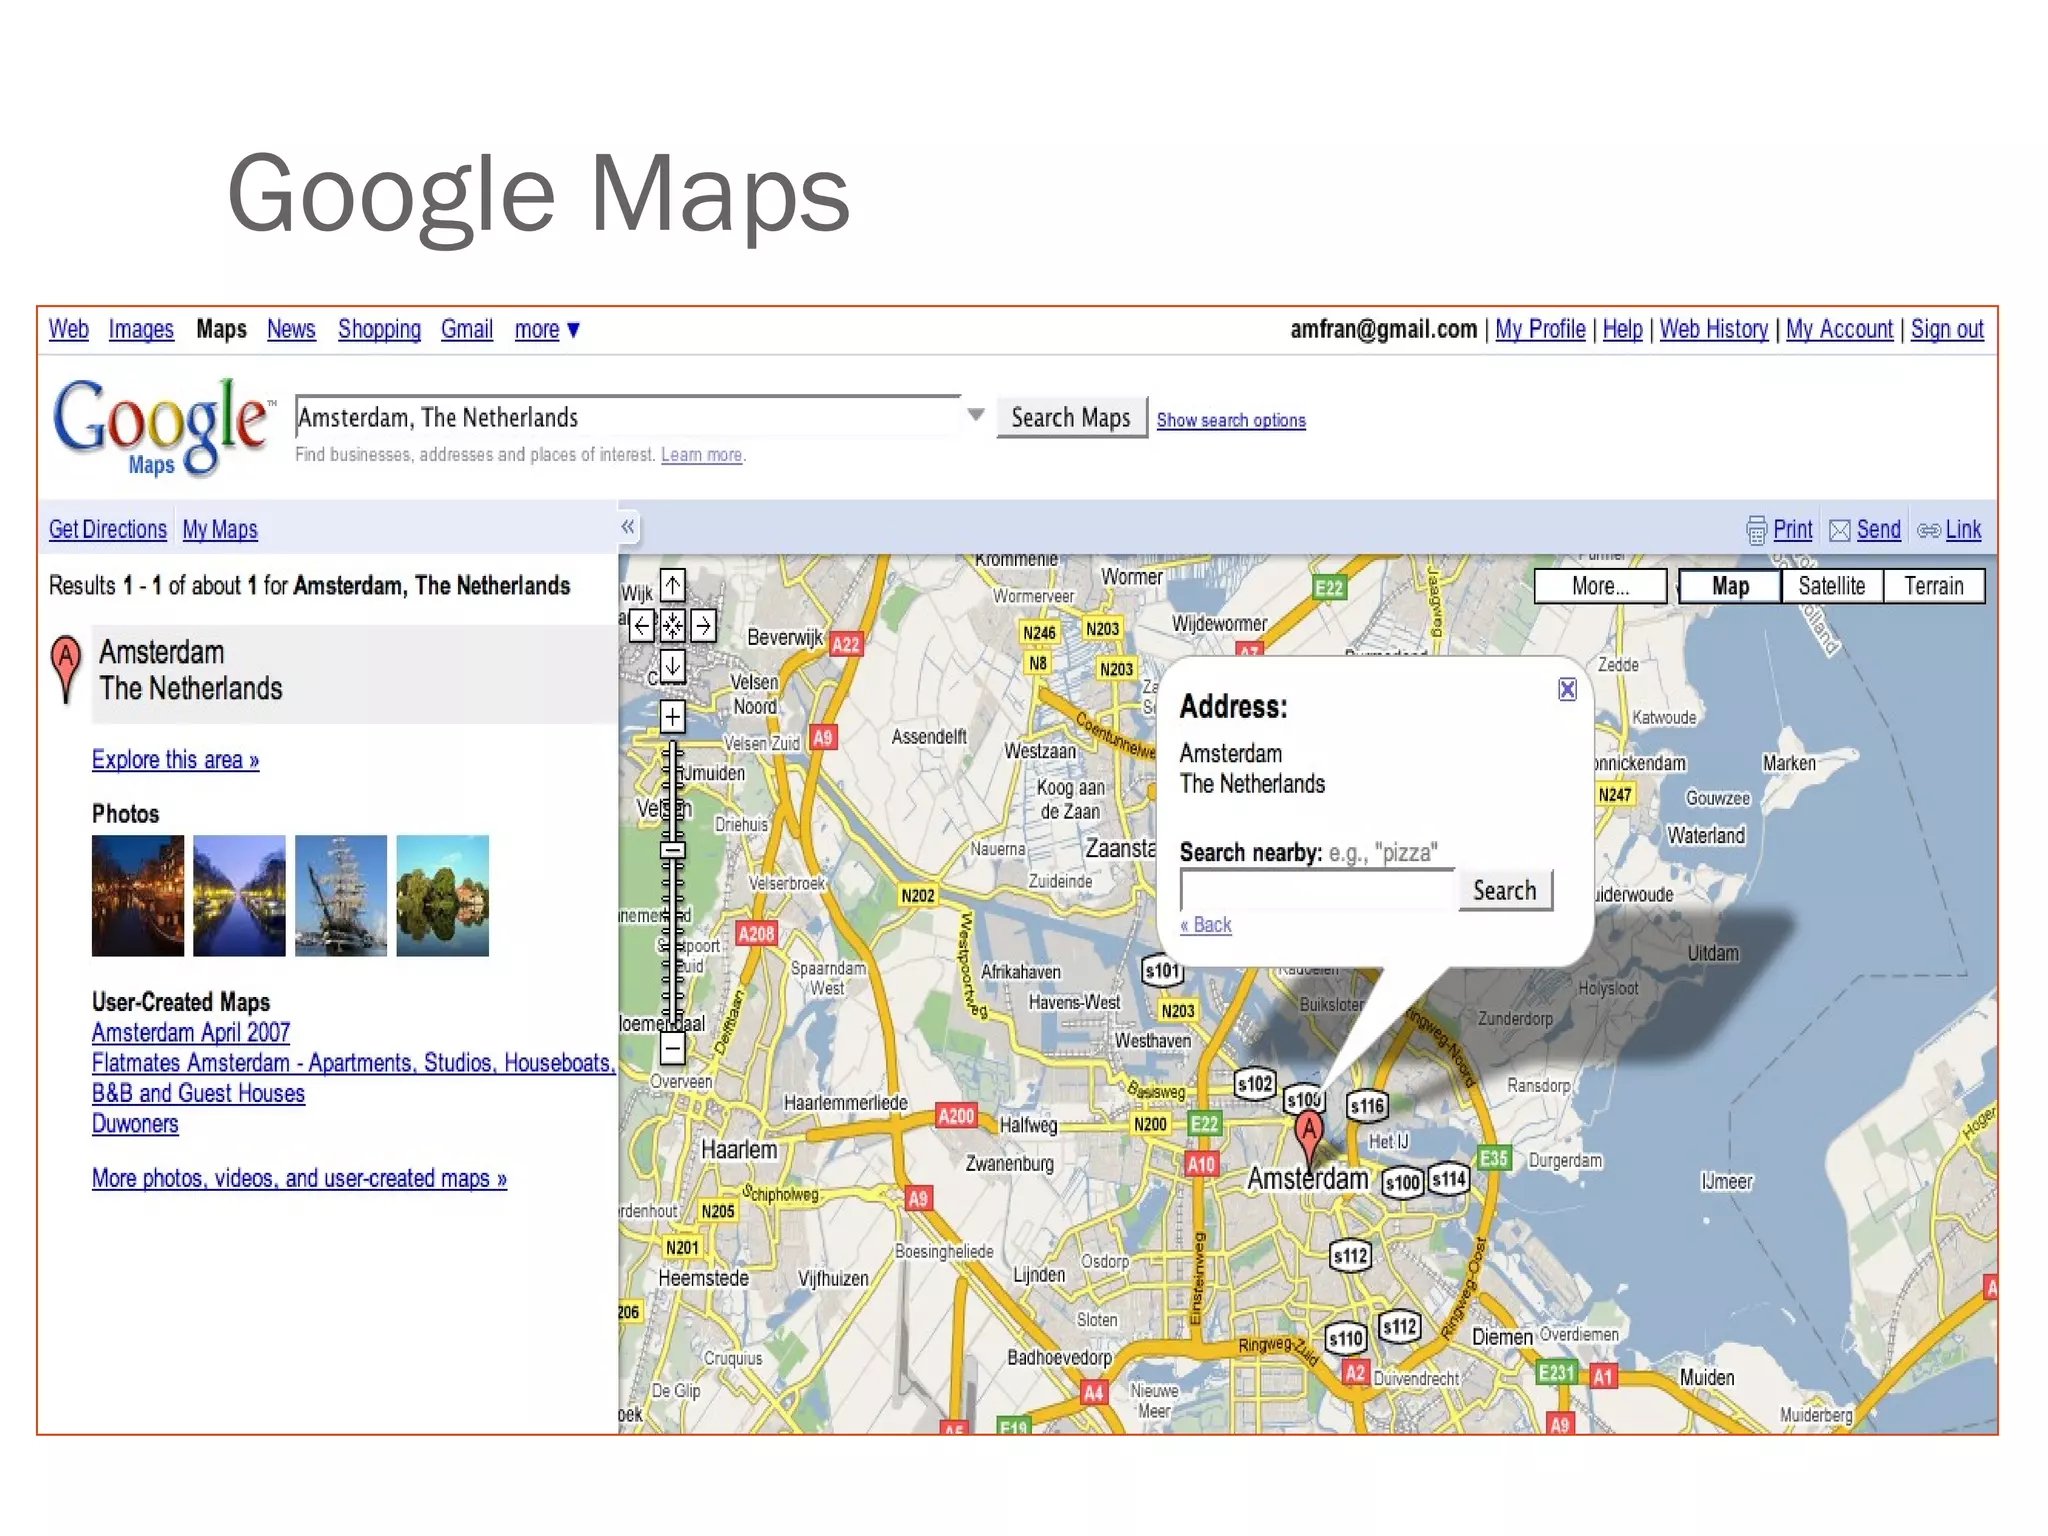Open B&B and Guest Houses link
The image size is (2048, 1536).
pyautogui.click(x=198, y=1093)
